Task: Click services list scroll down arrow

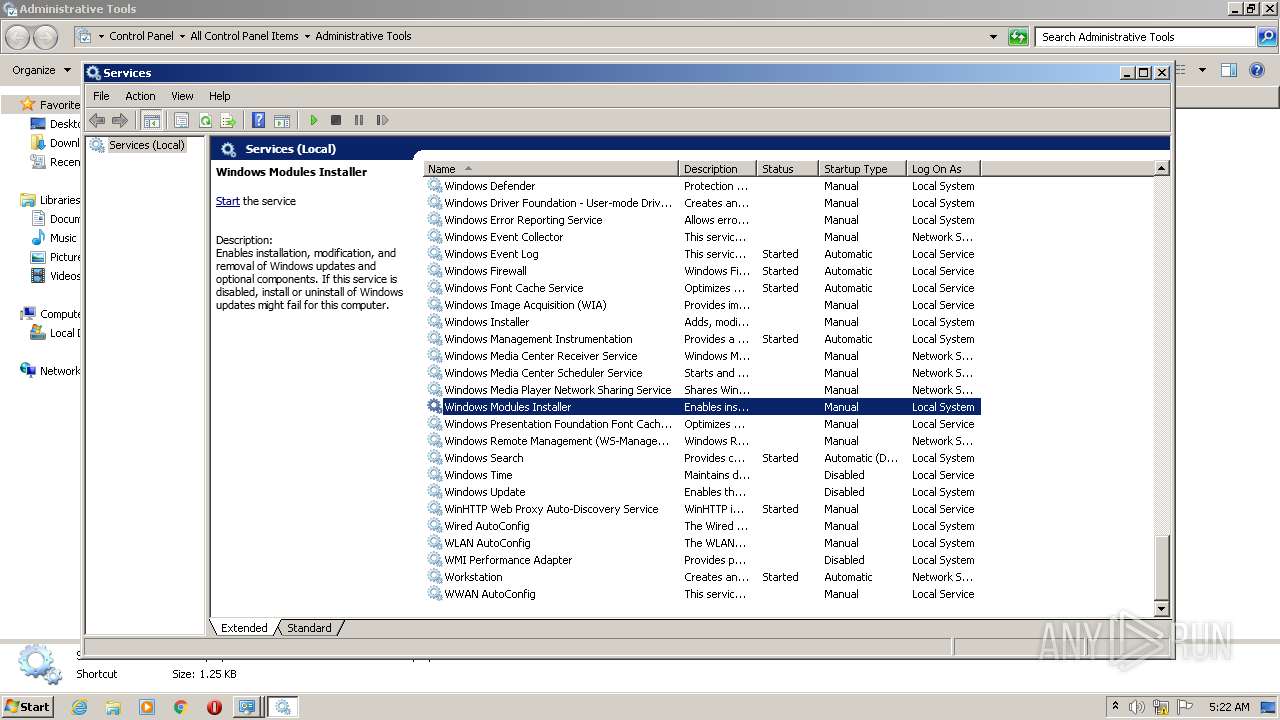Action: pos(1161,608)
